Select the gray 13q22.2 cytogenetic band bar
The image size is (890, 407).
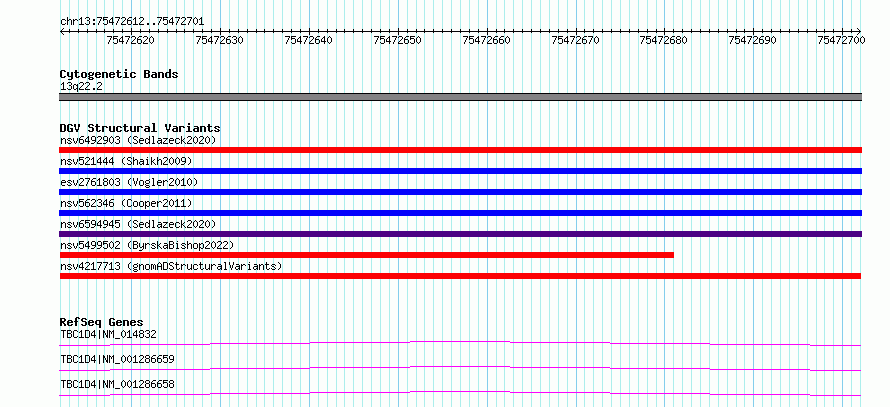point(460,97)
